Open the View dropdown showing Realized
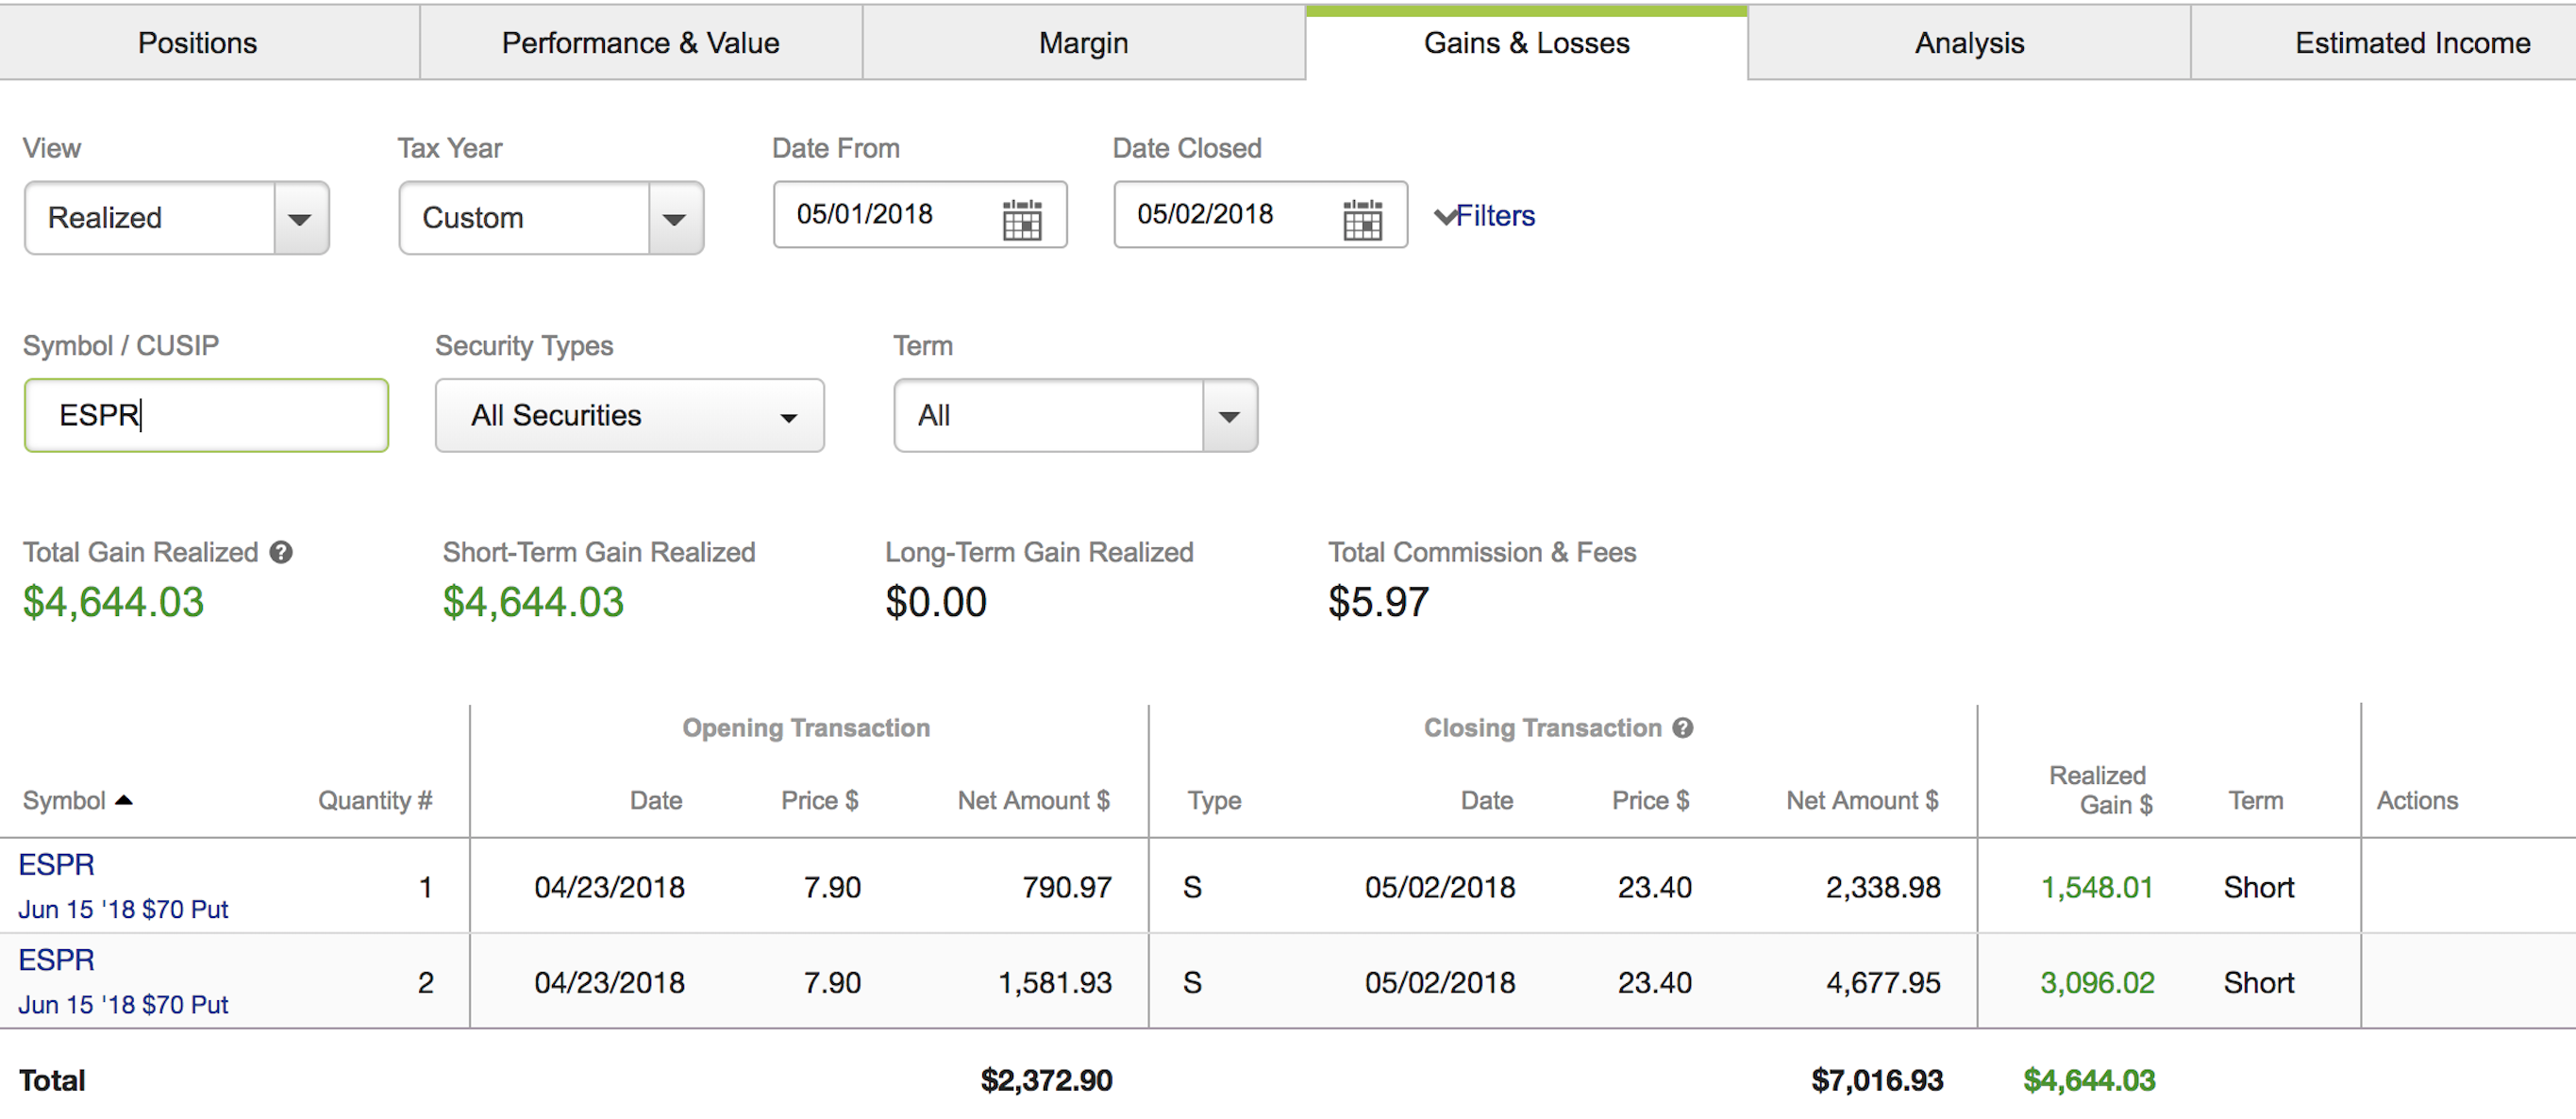The height and width of the screenshot is (1119, 2576). [177, 218]
